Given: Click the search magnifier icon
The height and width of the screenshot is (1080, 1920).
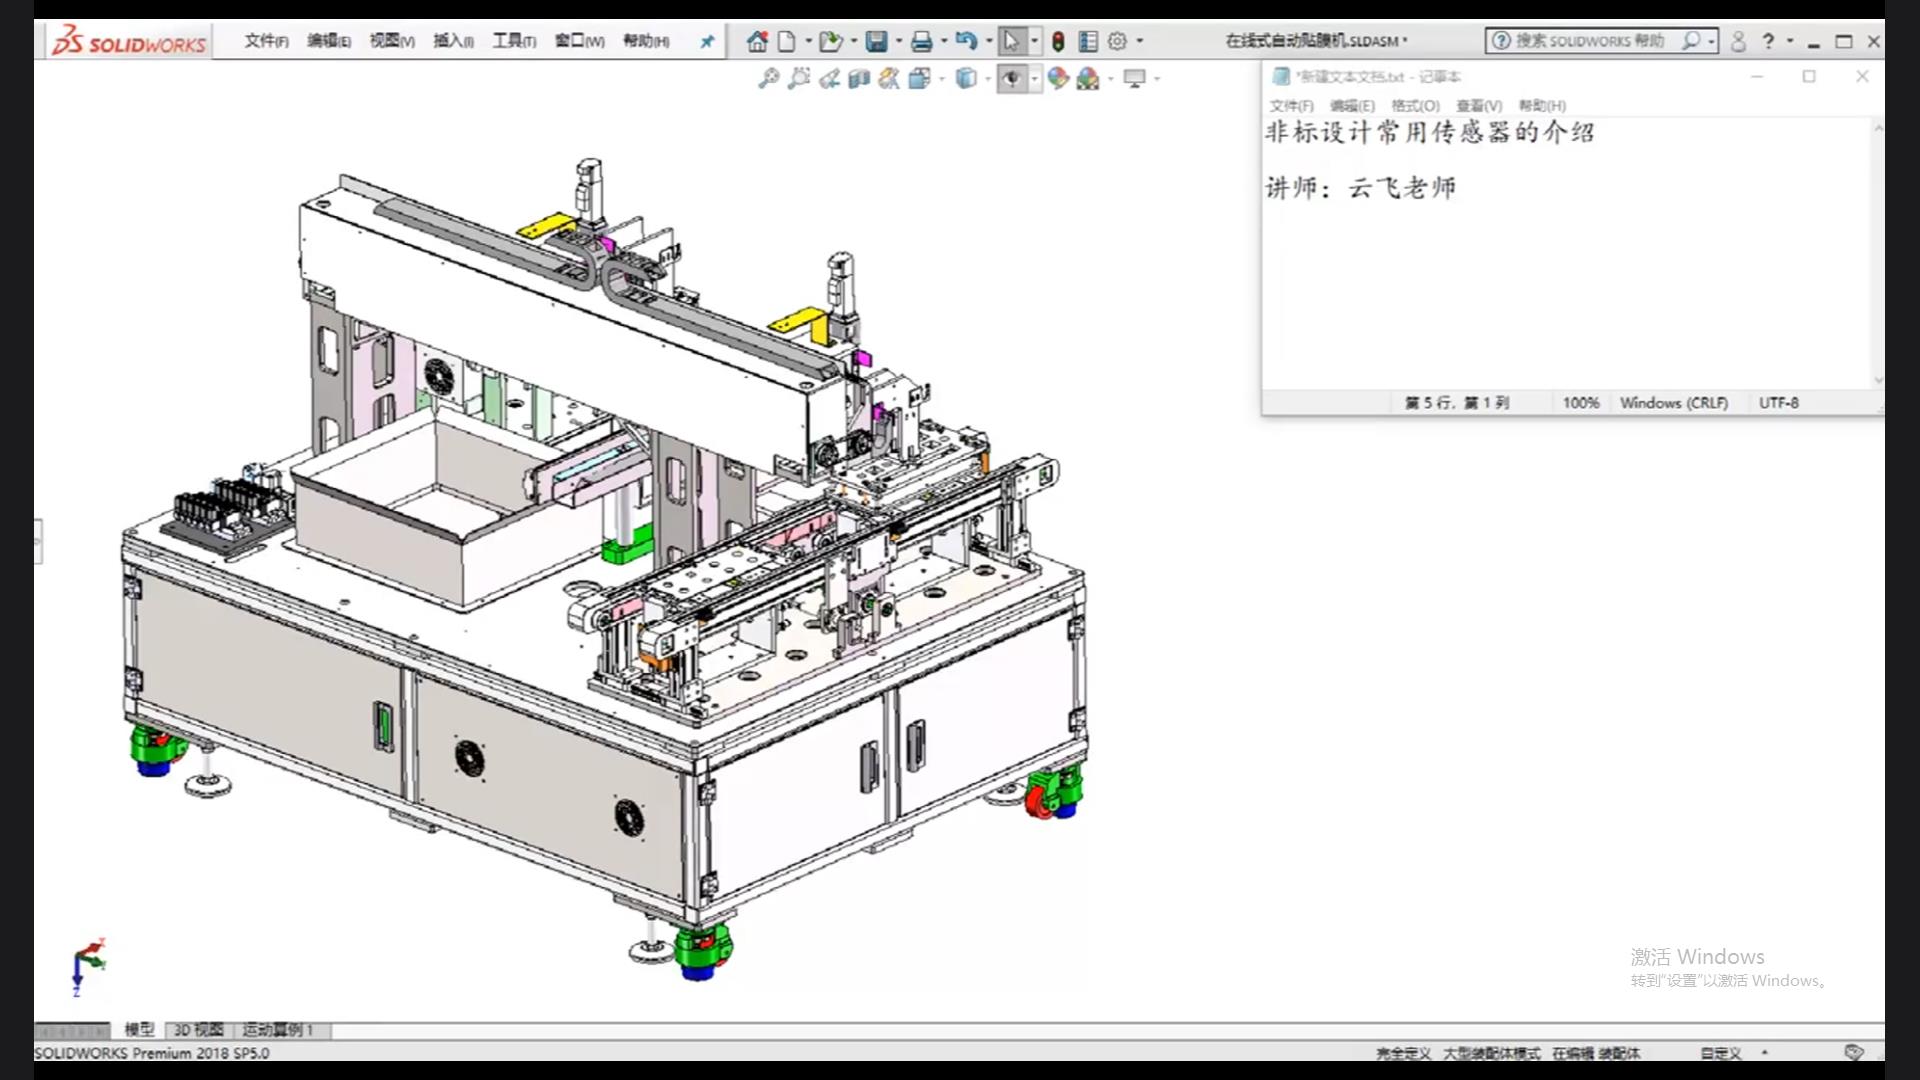Looking at the screenshot, I should coord(1690,41).
